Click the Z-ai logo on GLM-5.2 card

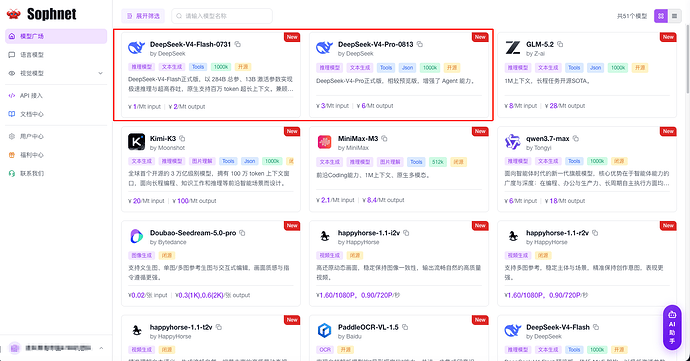513,48
